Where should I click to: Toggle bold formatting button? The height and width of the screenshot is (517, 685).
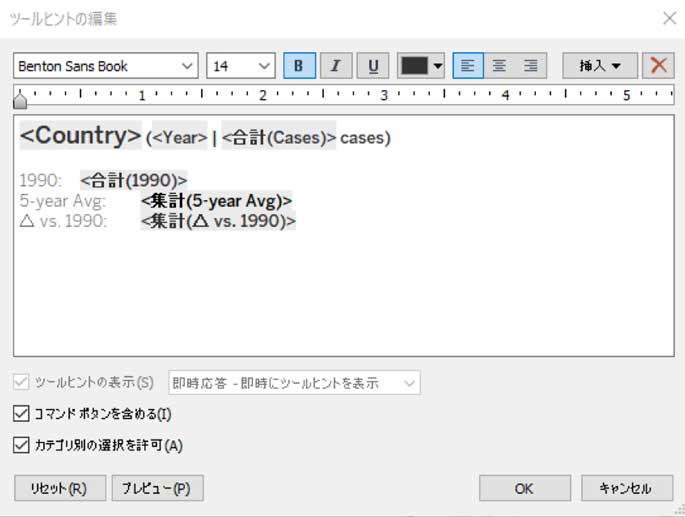tap(299, 66)
